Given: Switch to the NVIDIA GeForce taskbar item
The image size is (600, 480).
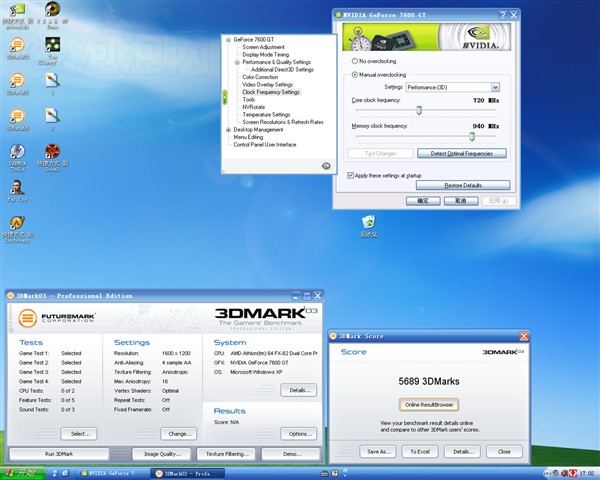Looking at the screenshot, I should pyautogui.click(x=111, y=474).
